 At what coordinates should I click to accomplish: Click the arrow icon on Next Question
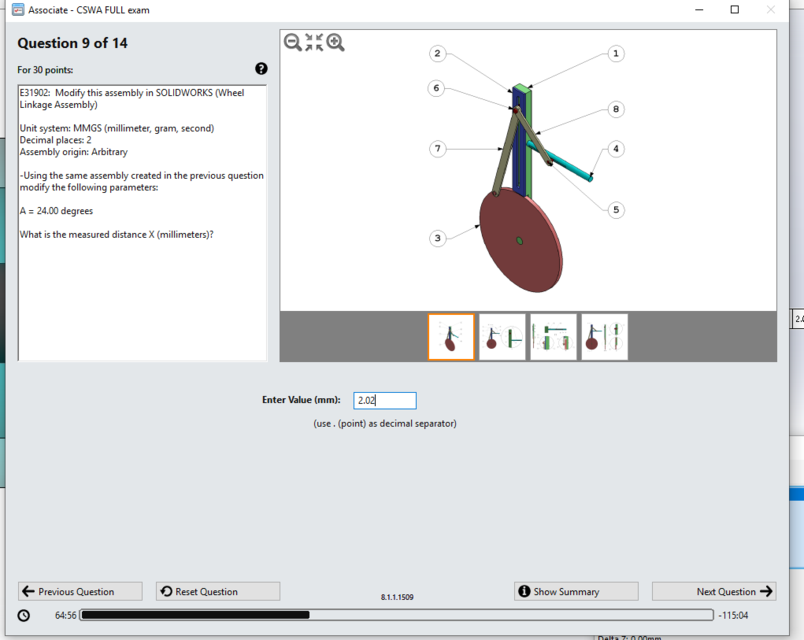tap(766, 590)
